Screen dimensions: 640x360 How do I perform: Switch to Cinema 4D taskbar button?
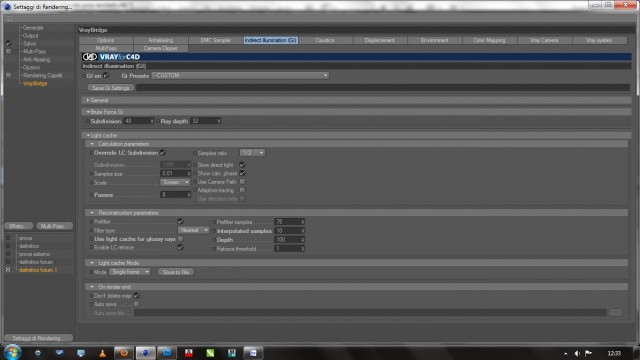(x=145, y=353)
